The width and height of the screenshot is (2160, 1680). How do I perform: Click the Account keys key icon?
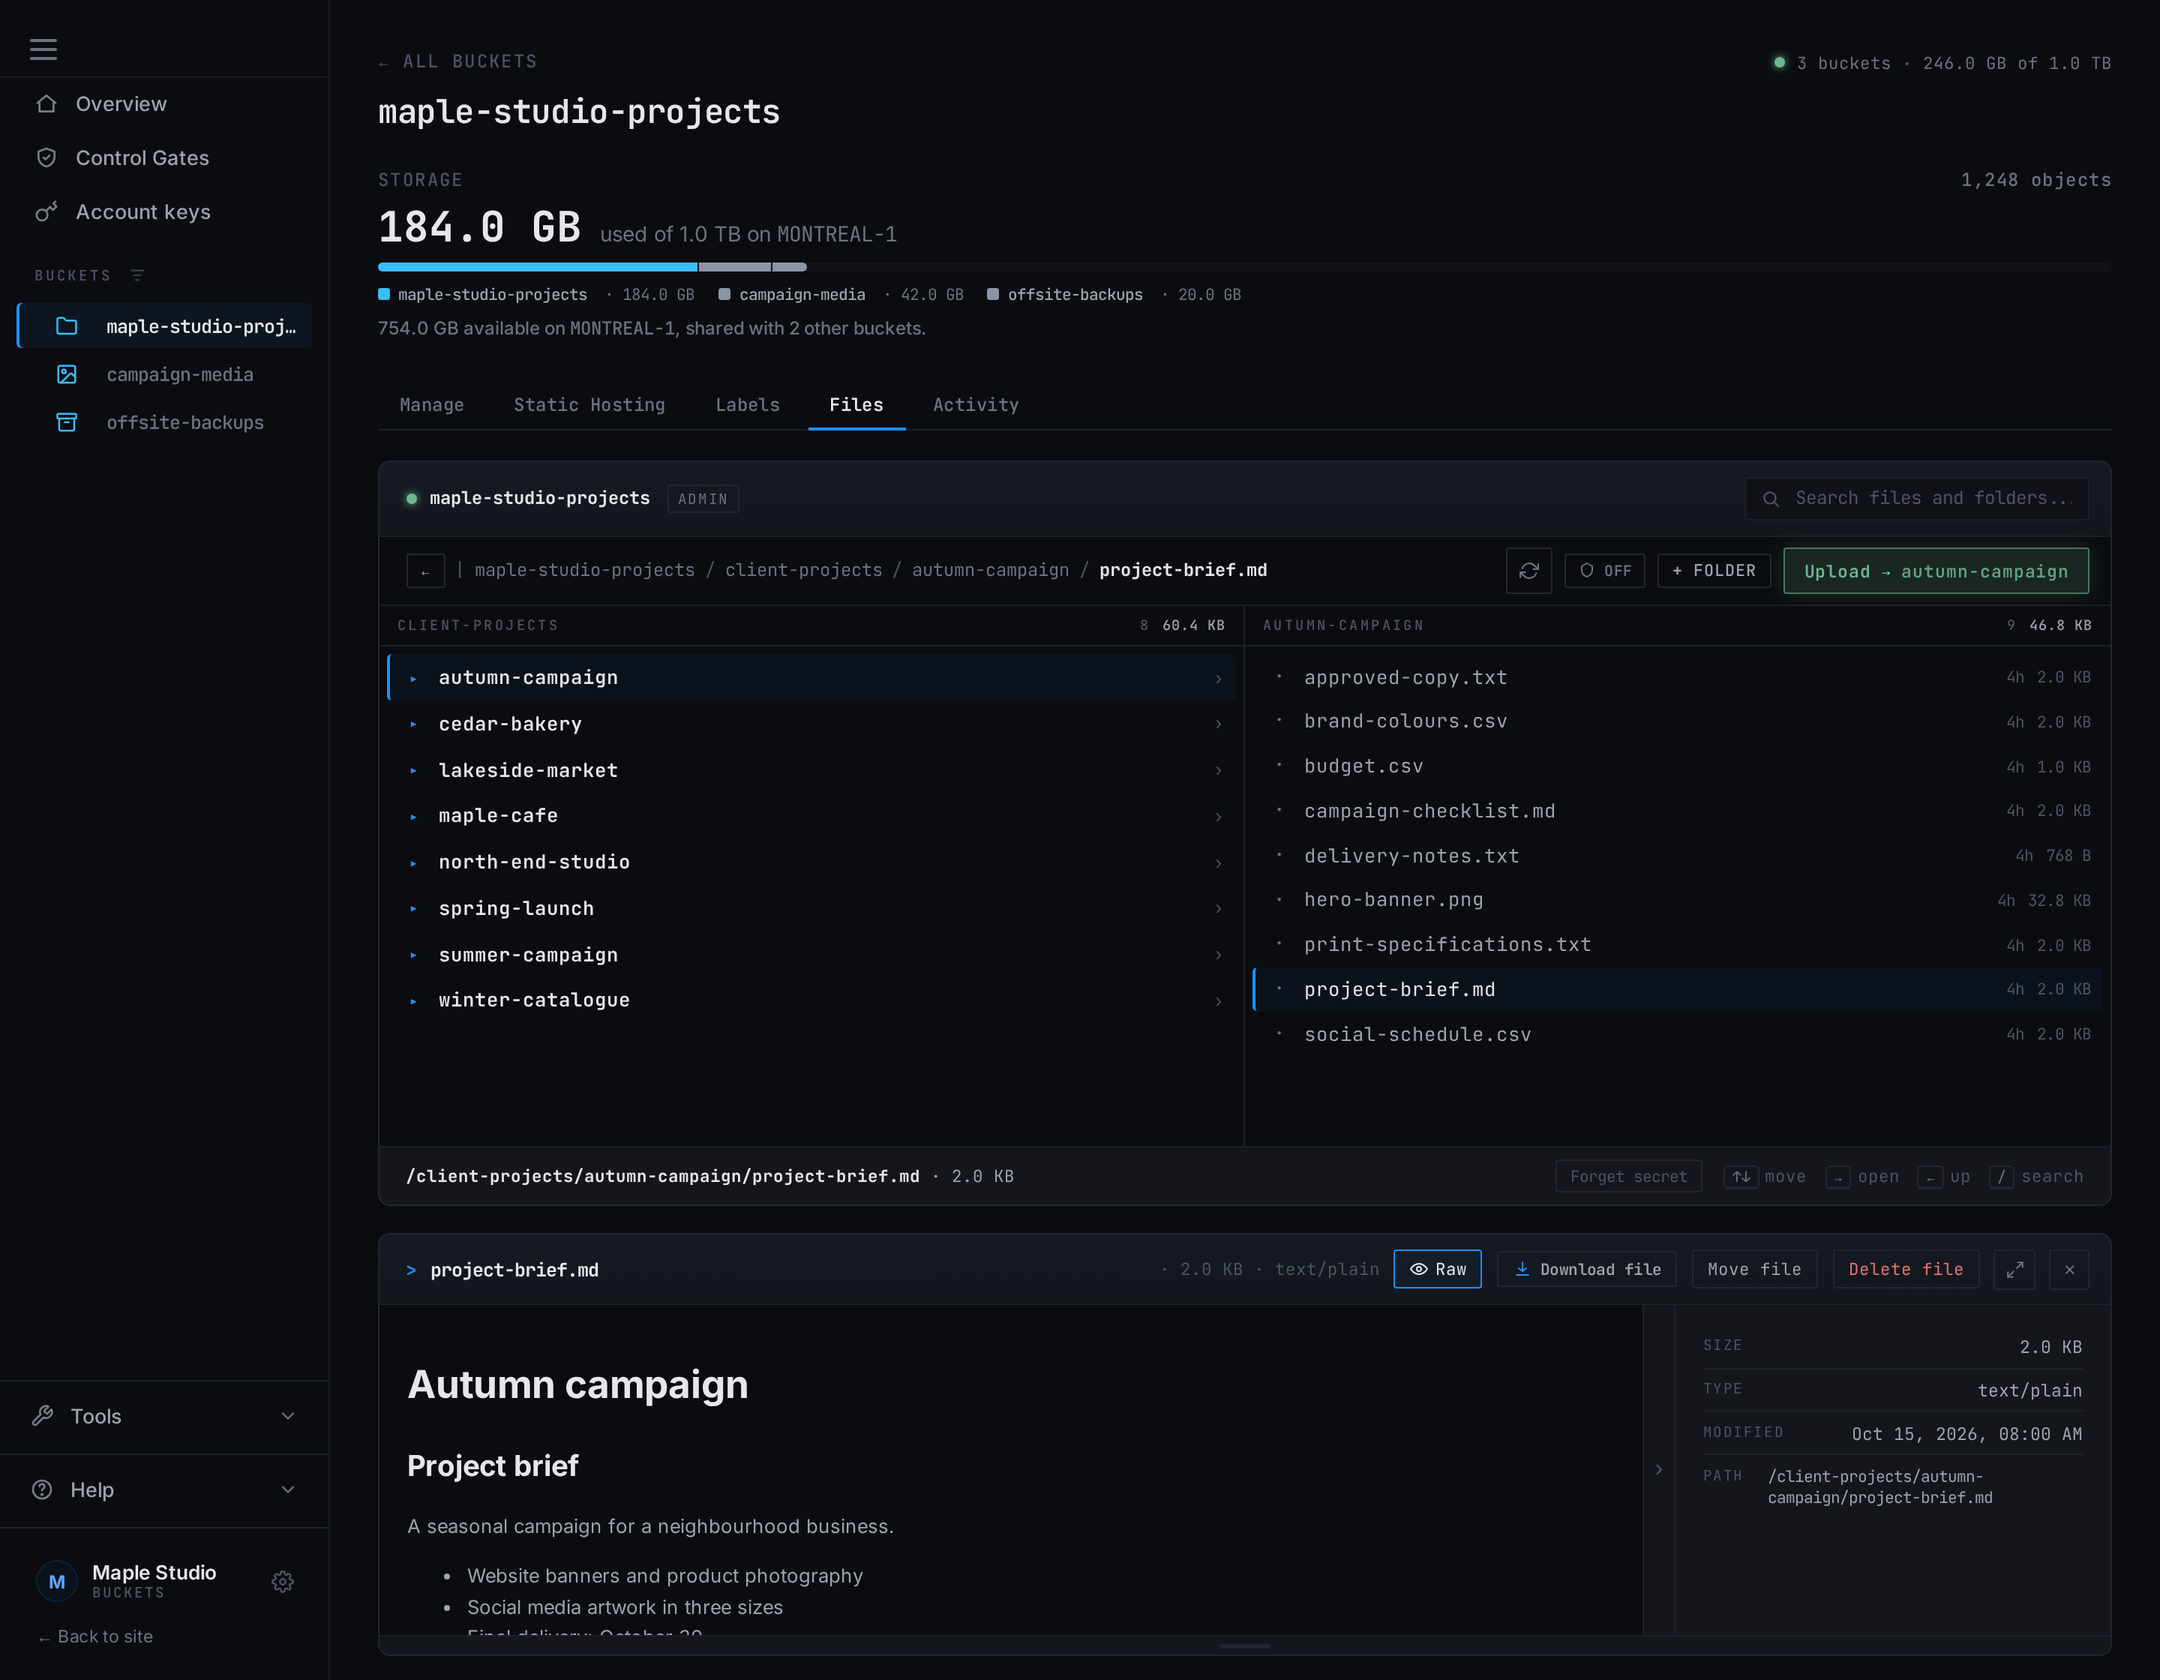46,212
